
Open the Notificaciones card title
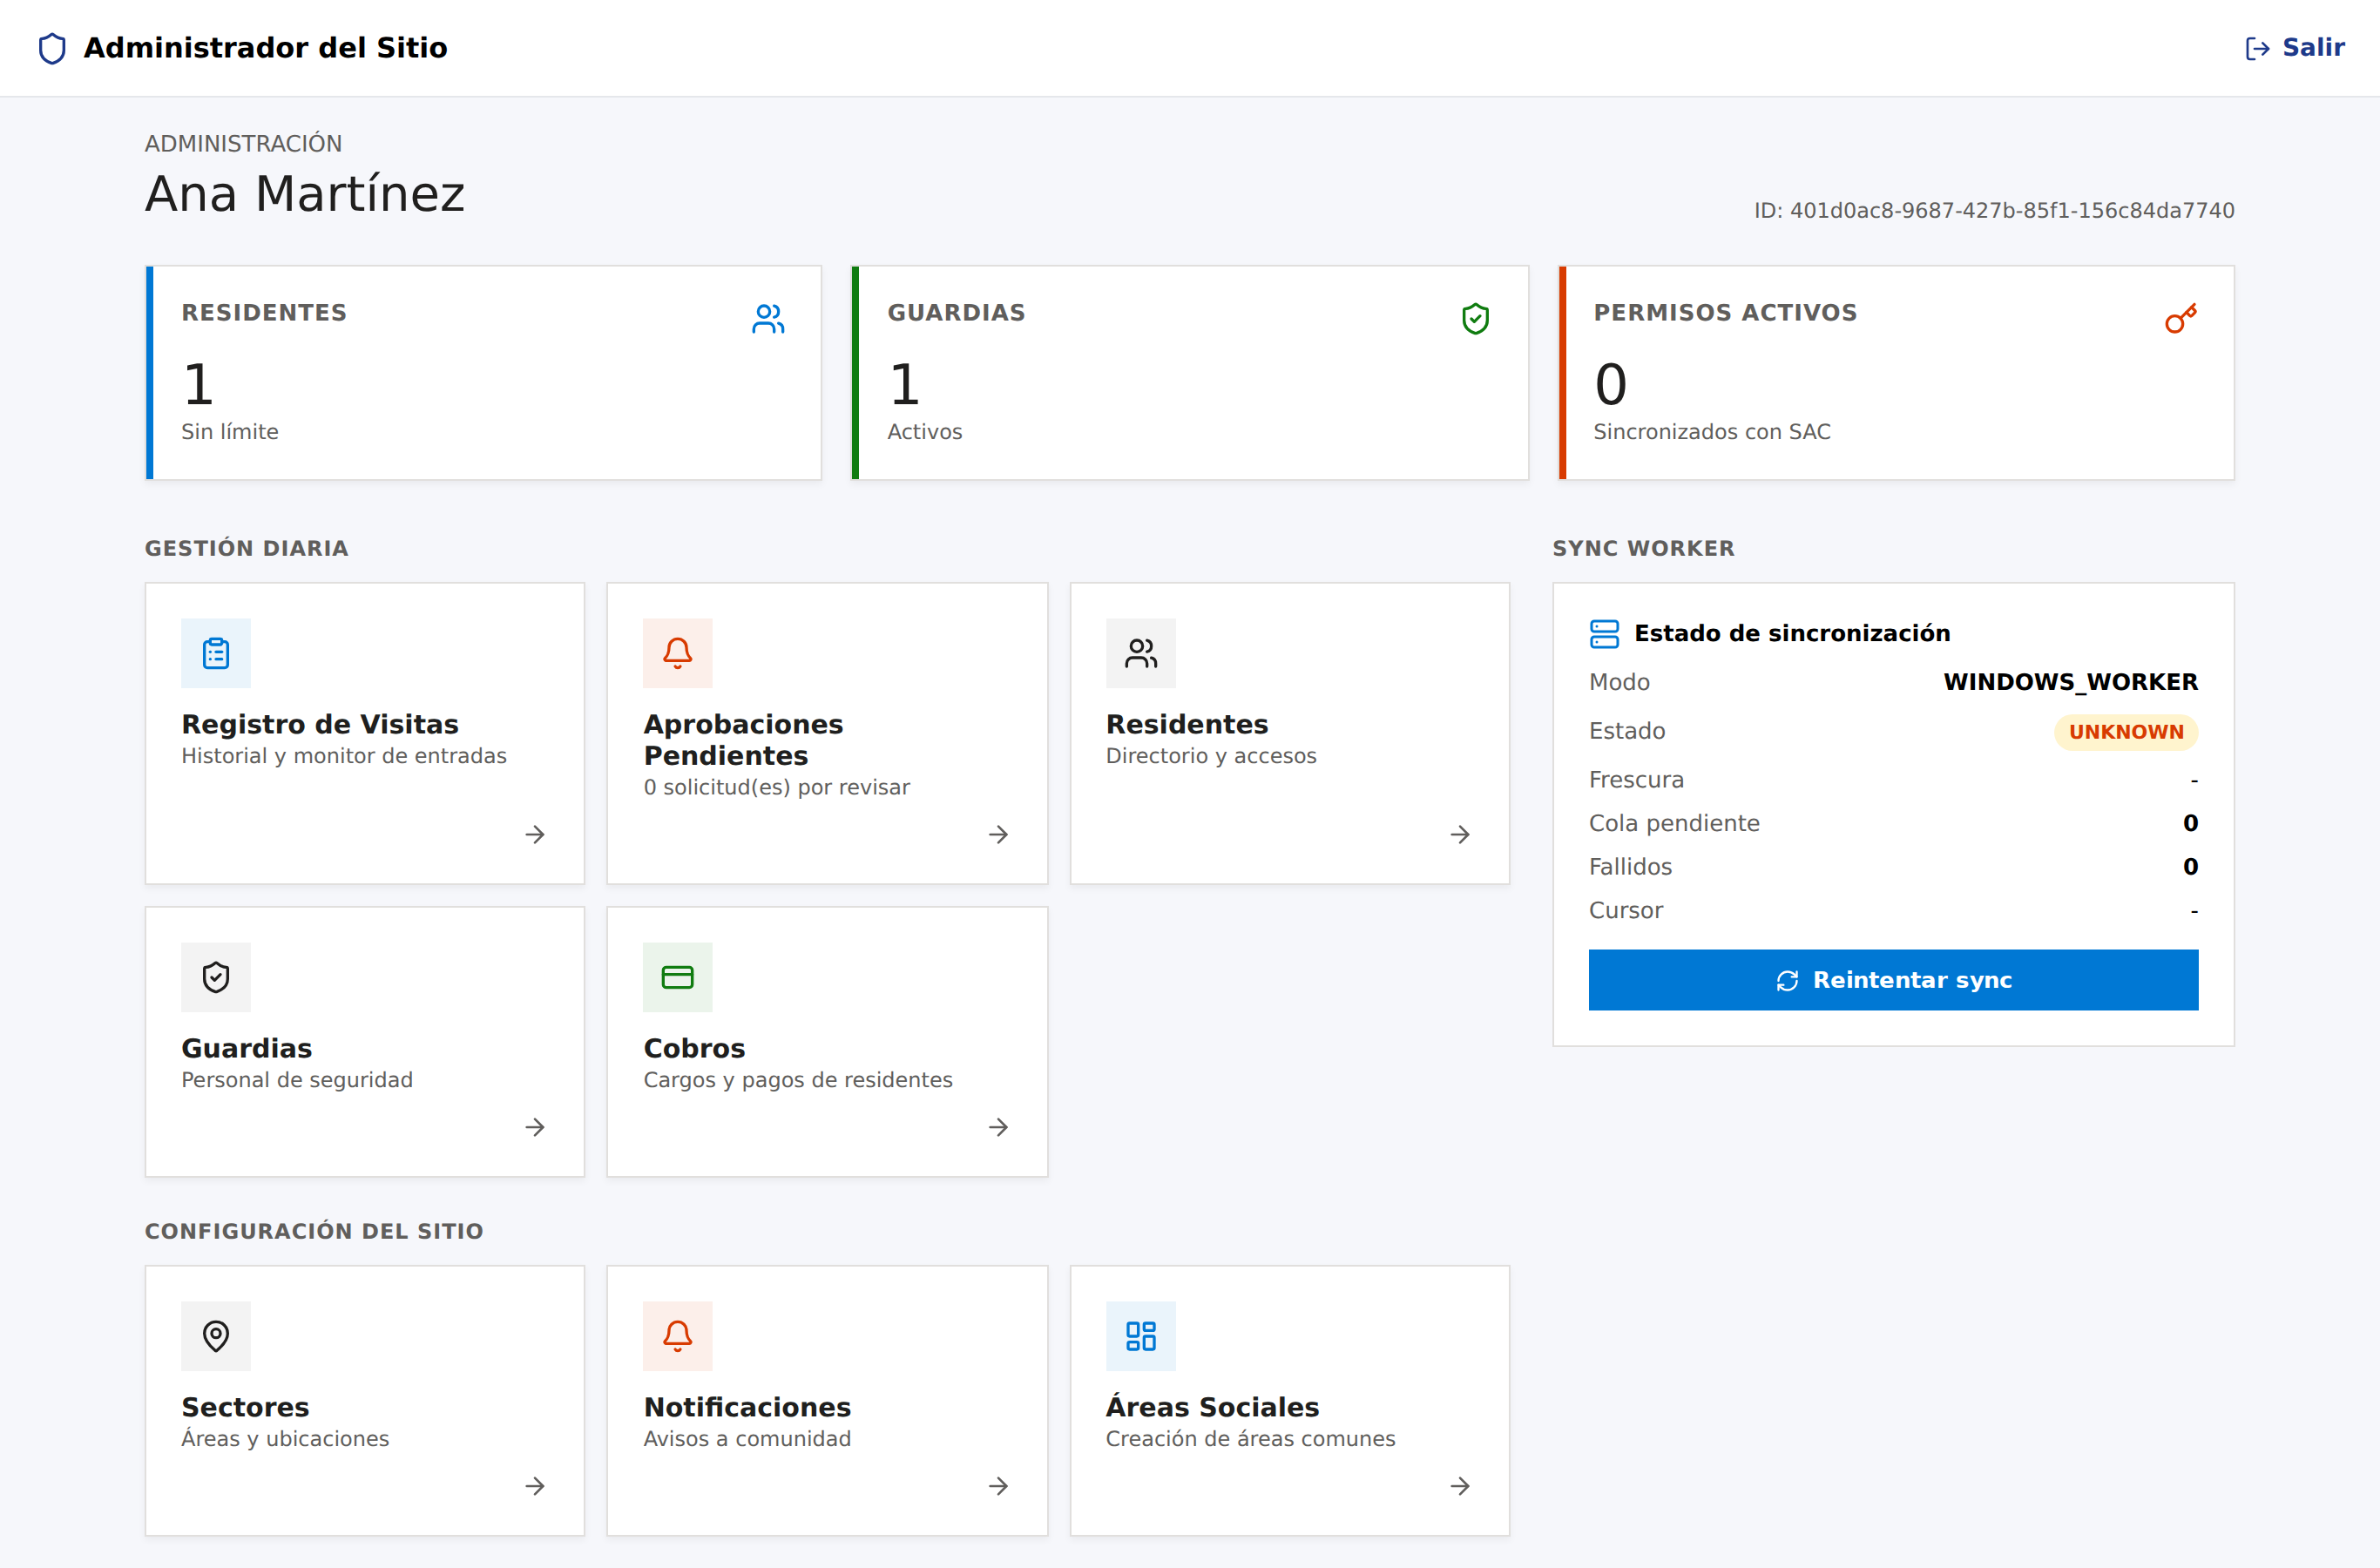pos(747,1407)
